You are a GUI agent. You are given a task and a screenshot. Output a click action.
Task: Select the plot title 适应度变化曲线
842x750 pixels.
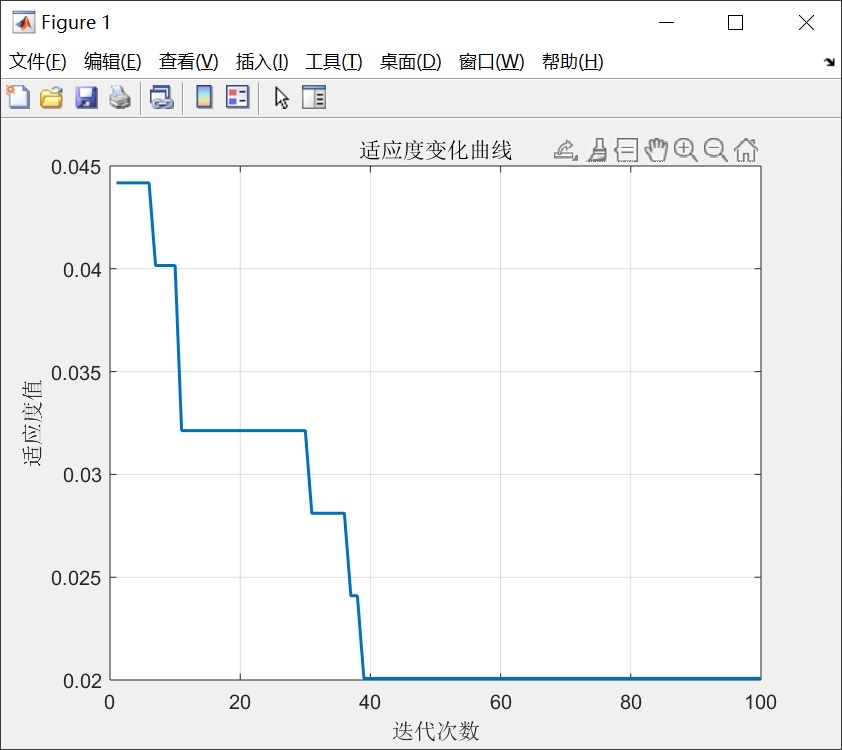[x=435, y=150]
